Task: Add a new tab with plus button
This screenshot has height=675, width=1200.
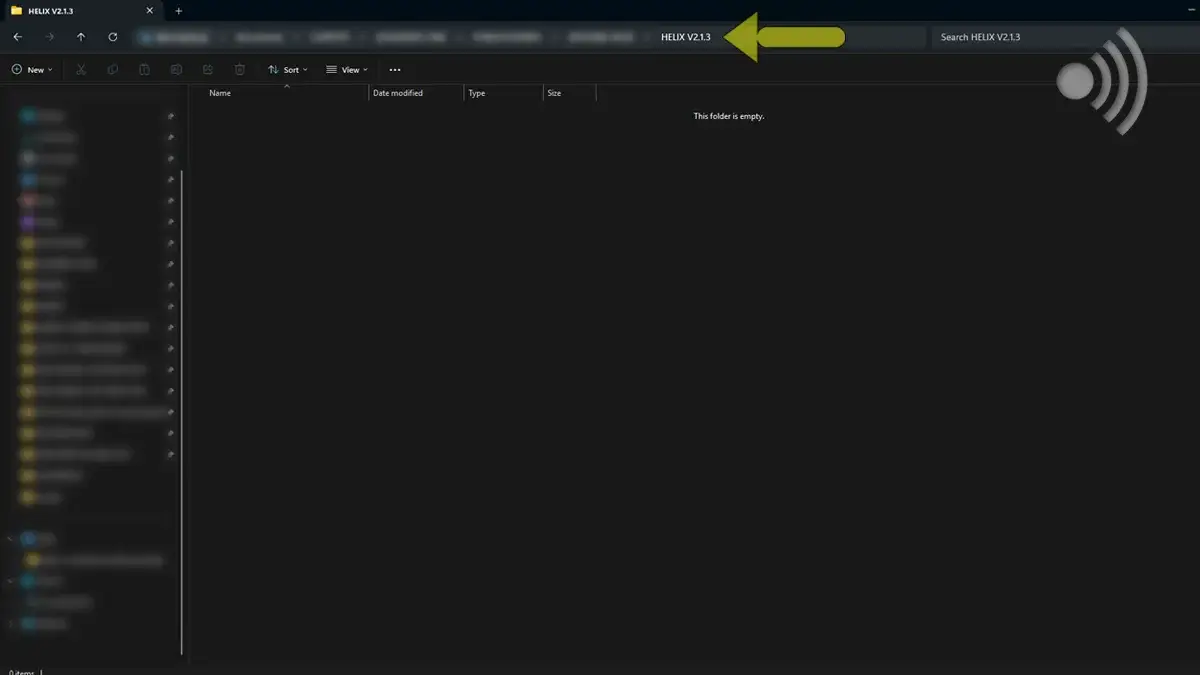Action: pyautogui.click(x=179, y=11)
